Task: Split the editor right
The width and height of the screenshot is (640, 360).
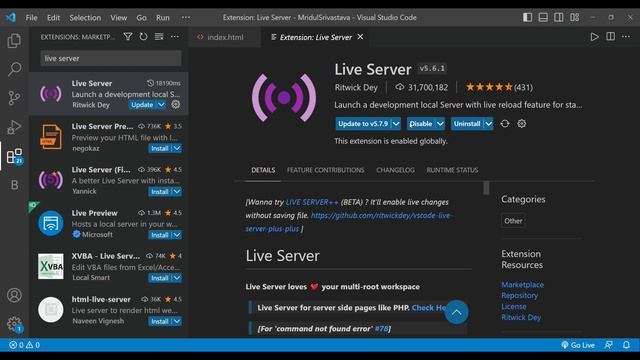Action: (611, 37)
